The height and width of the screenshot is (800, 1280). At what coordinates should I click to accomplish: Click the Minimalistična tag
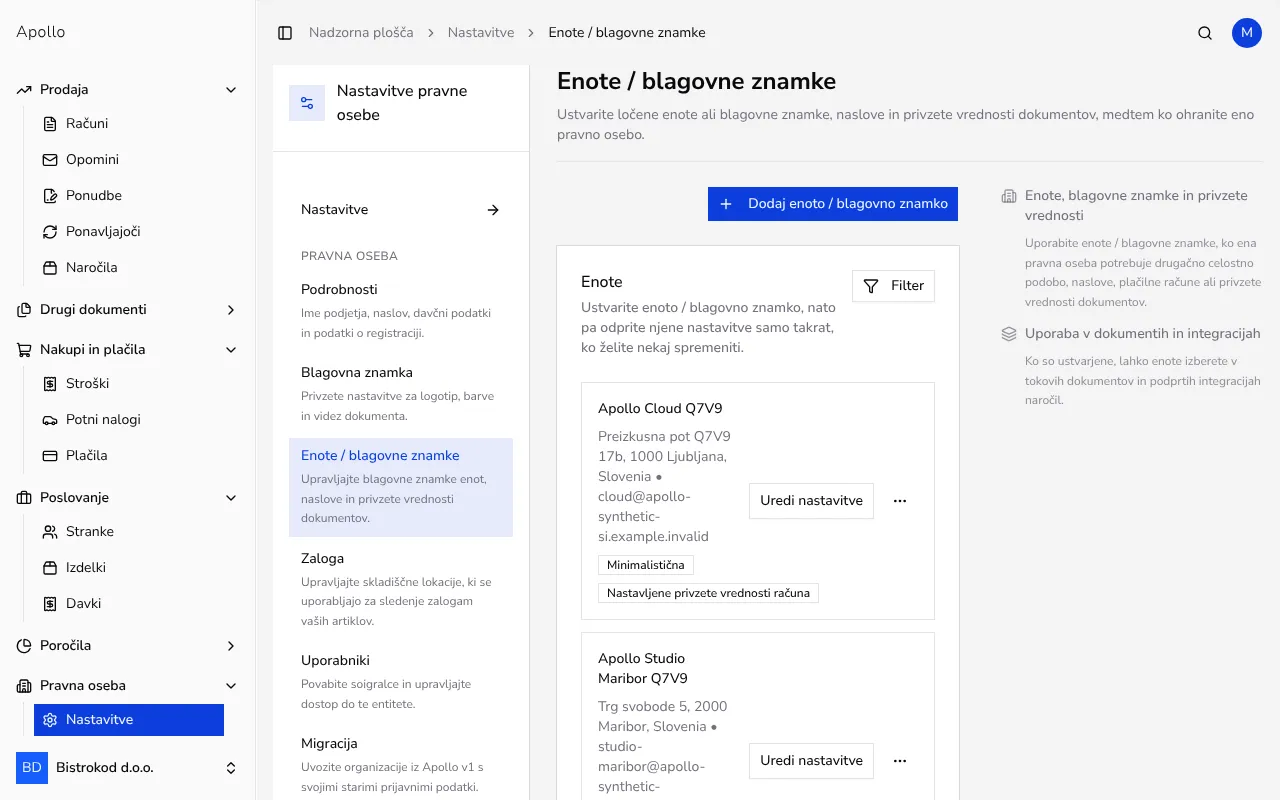coord(646,566)
